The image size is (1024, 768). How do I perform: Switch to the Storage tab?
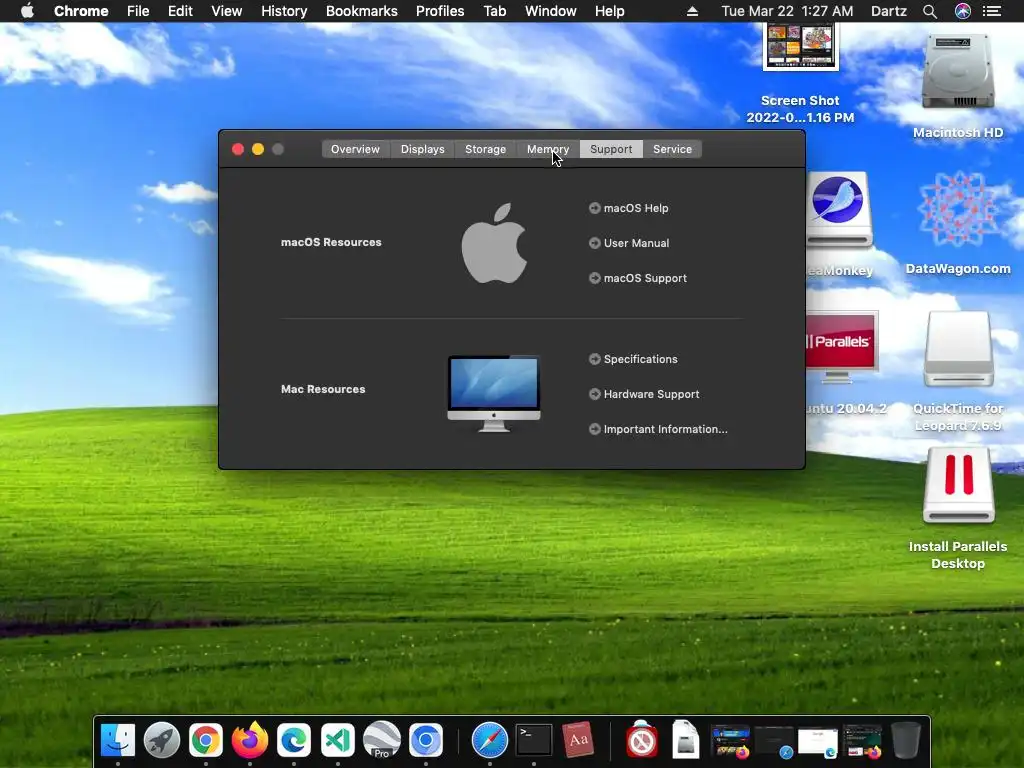pyautogui.click(x=485, y=149)
